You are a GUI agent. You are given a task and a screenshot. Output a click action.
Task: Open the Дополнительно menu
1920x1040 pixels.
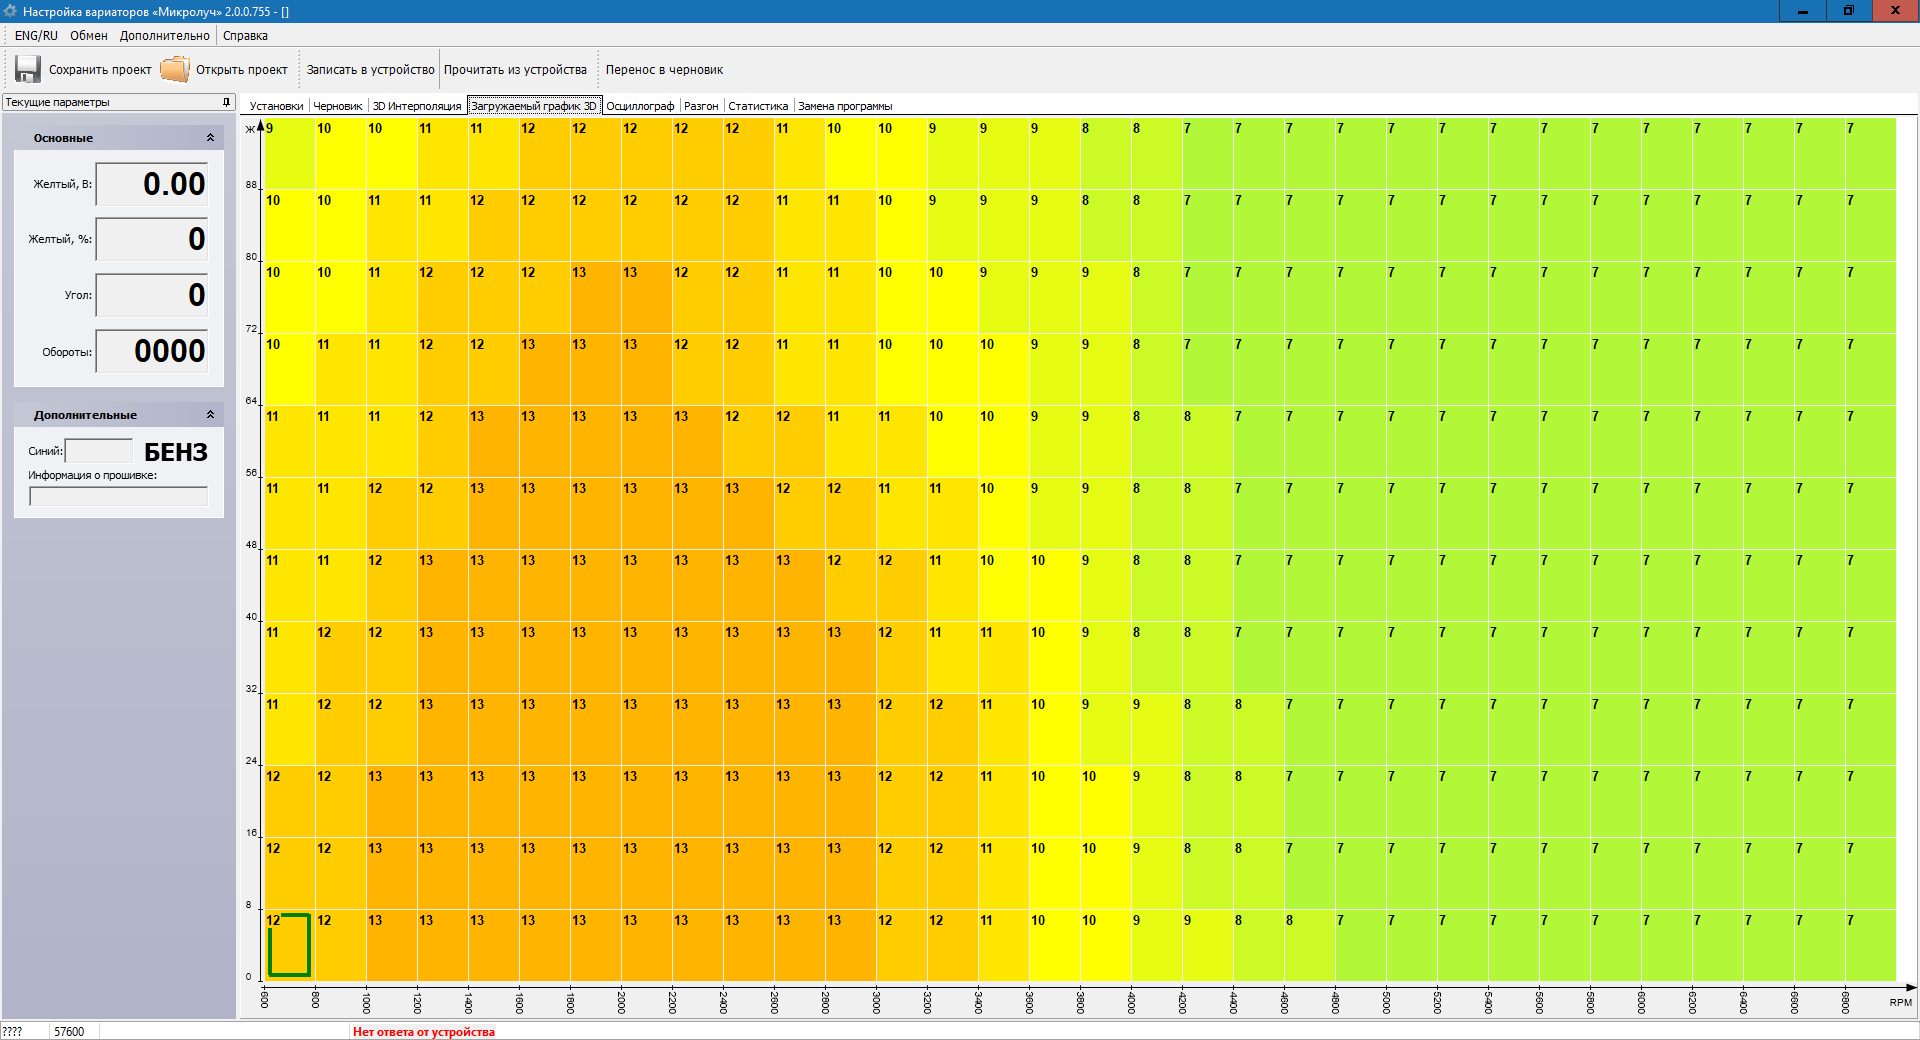click(164, 36)
